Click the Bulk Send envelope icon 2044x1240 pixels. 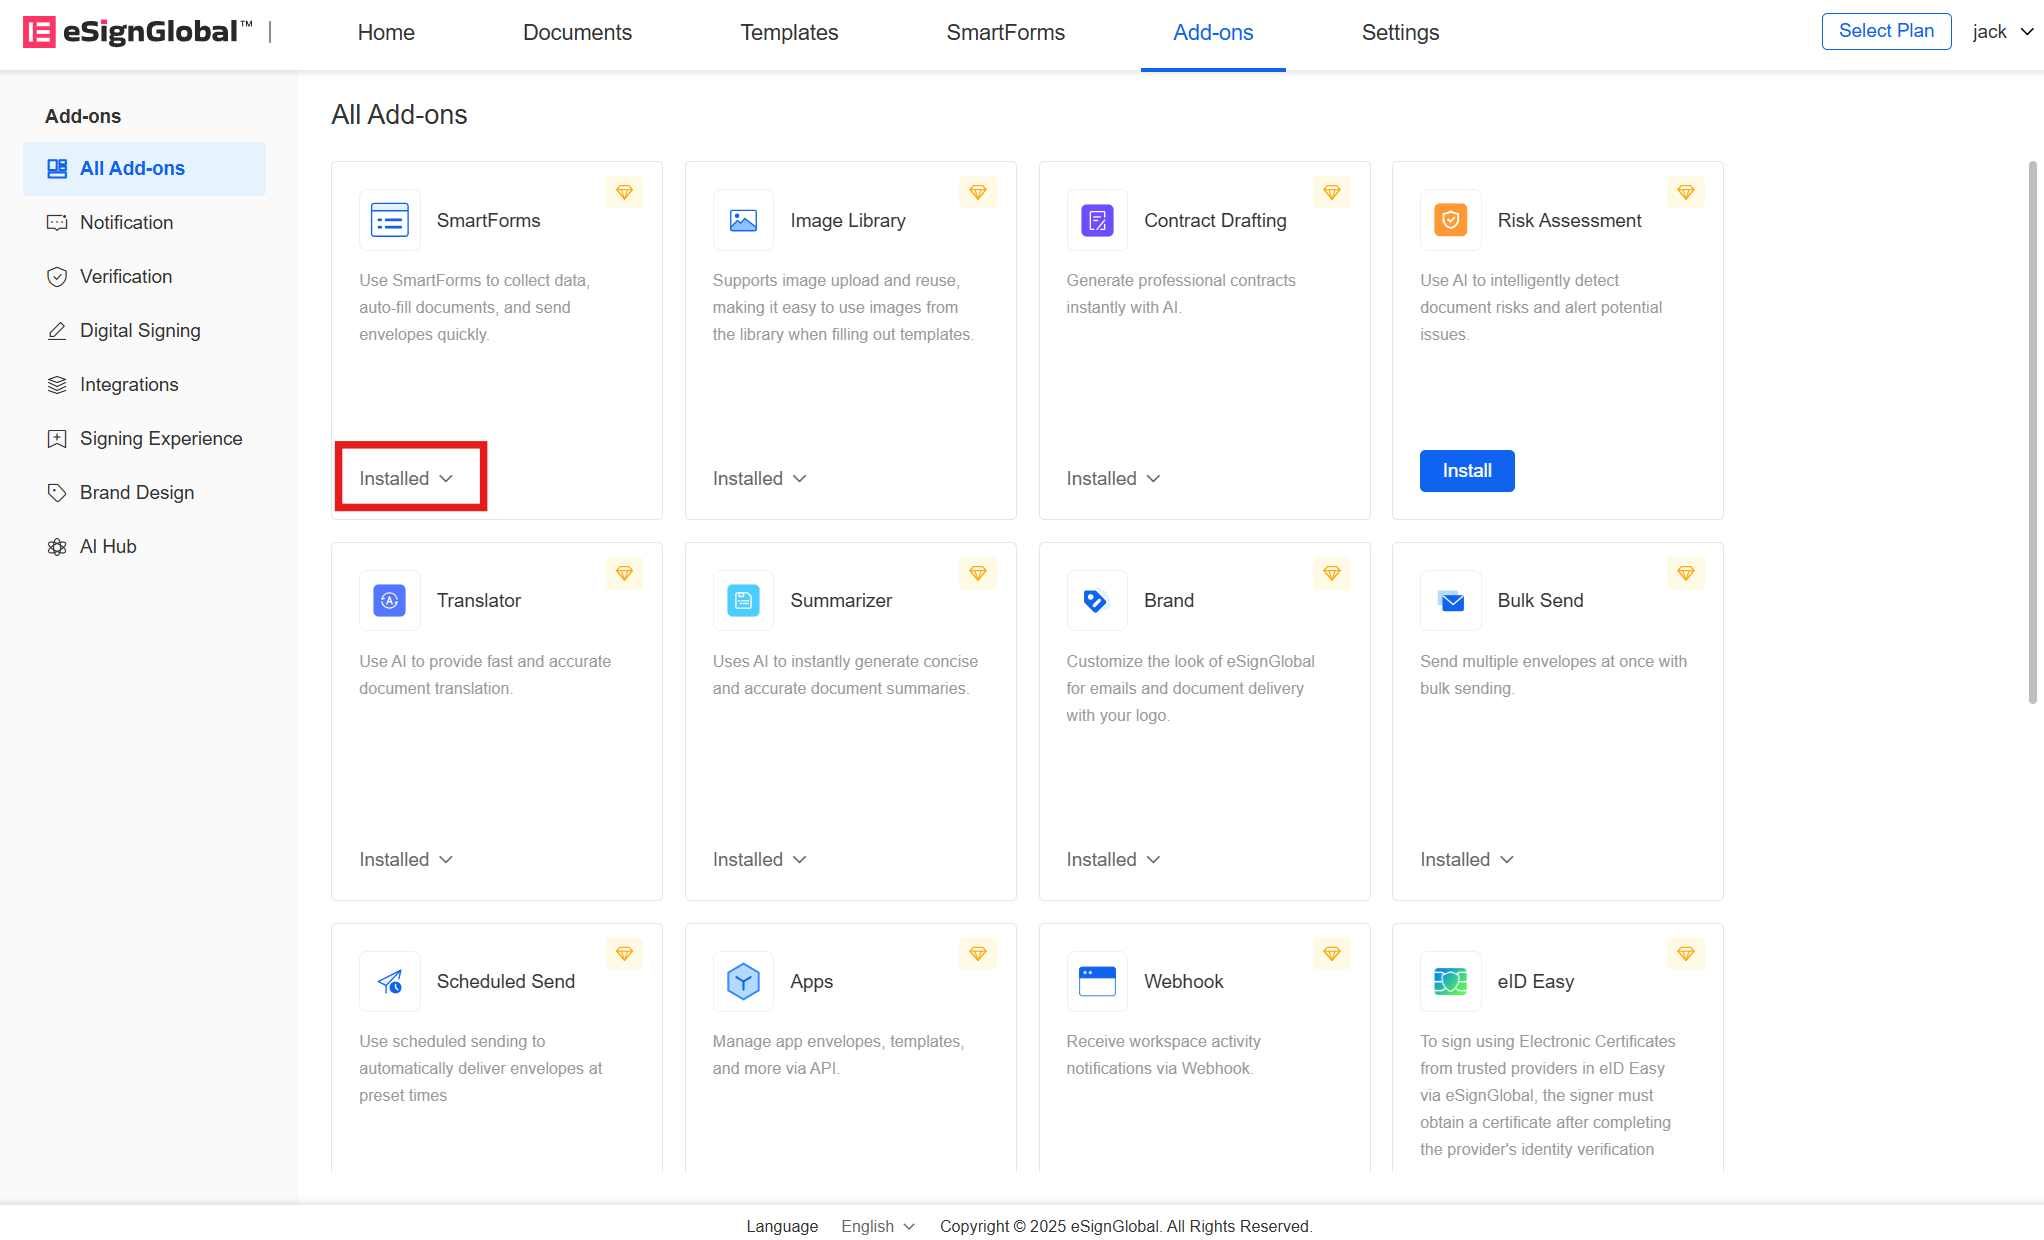tap(1450, 600)
